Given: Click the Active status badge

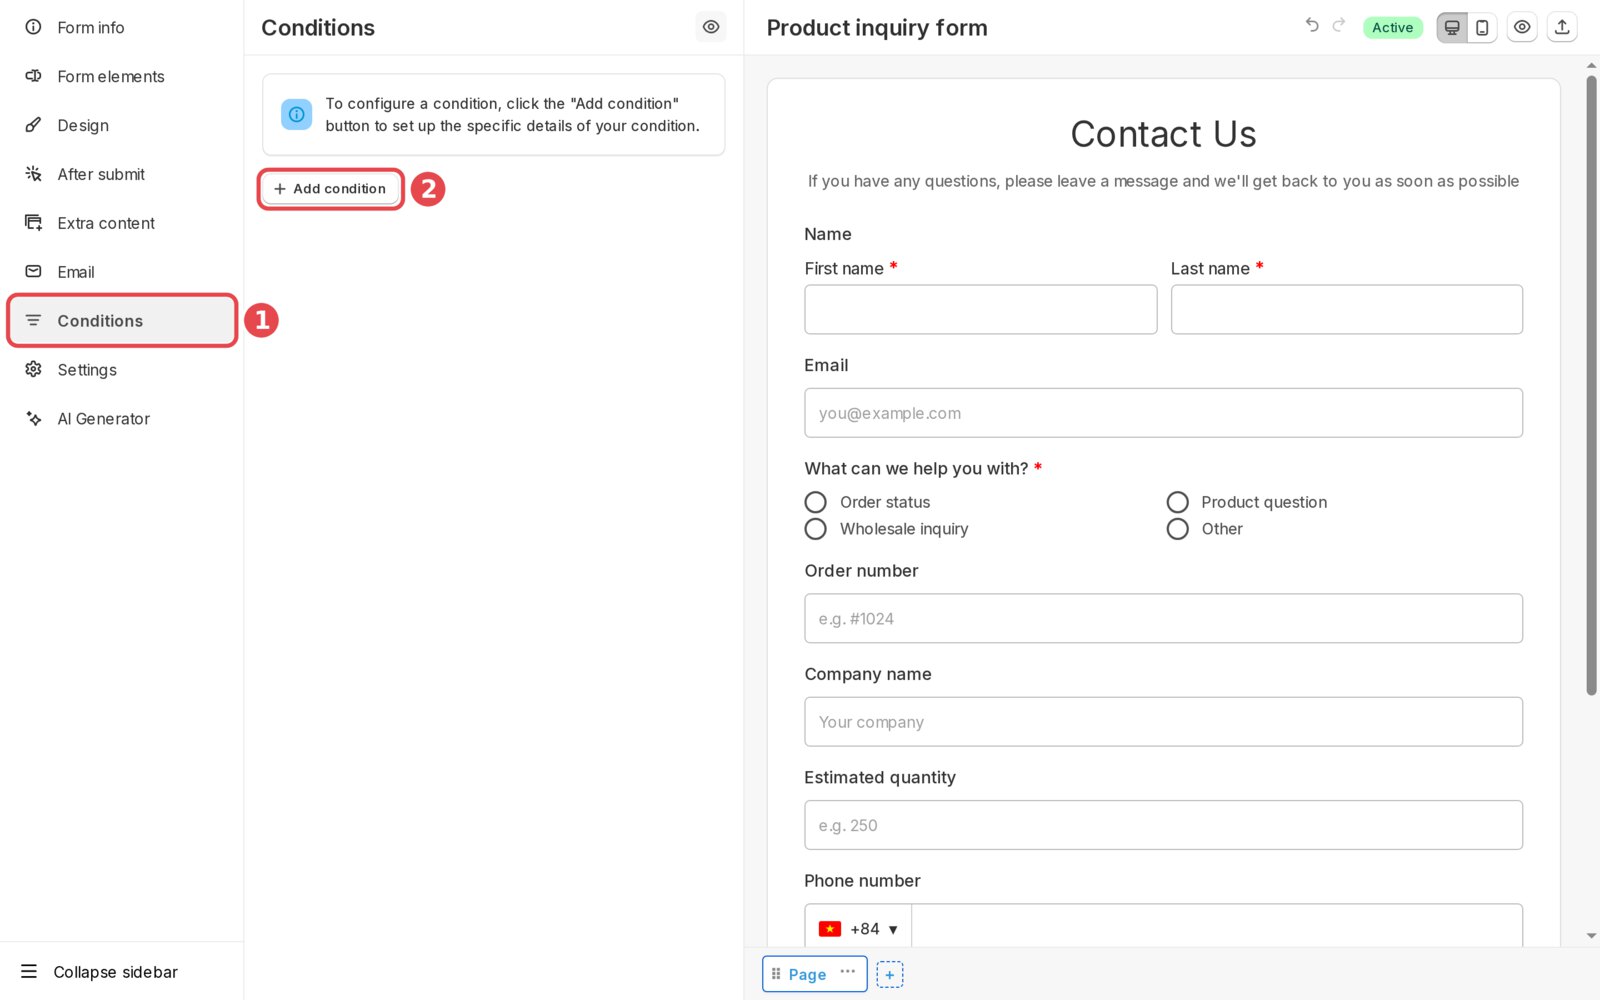Looking at the screenshot, I should (1392, 28).
